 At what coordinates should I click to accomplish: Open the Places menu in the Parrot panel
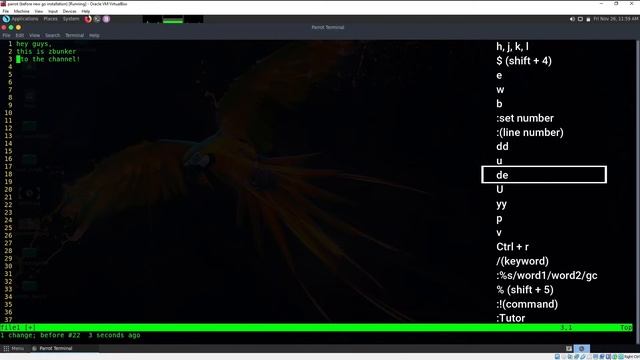point(51,19)
